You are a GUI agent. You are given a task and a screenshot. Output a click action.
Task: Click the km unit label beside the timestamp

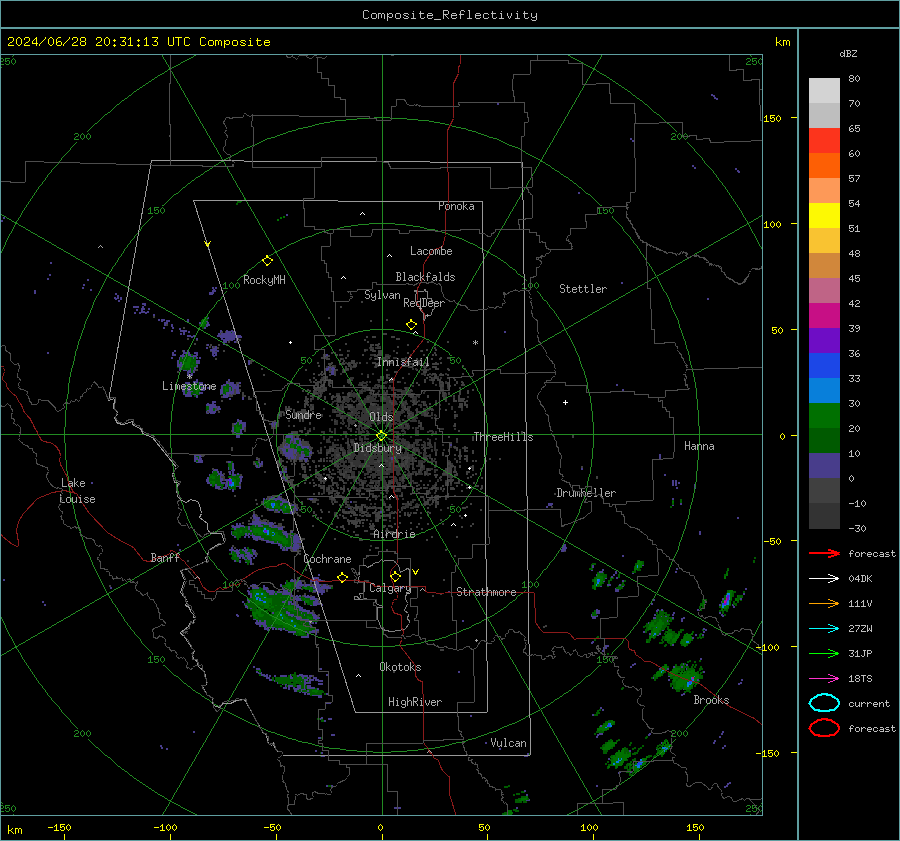coord(782,42)
